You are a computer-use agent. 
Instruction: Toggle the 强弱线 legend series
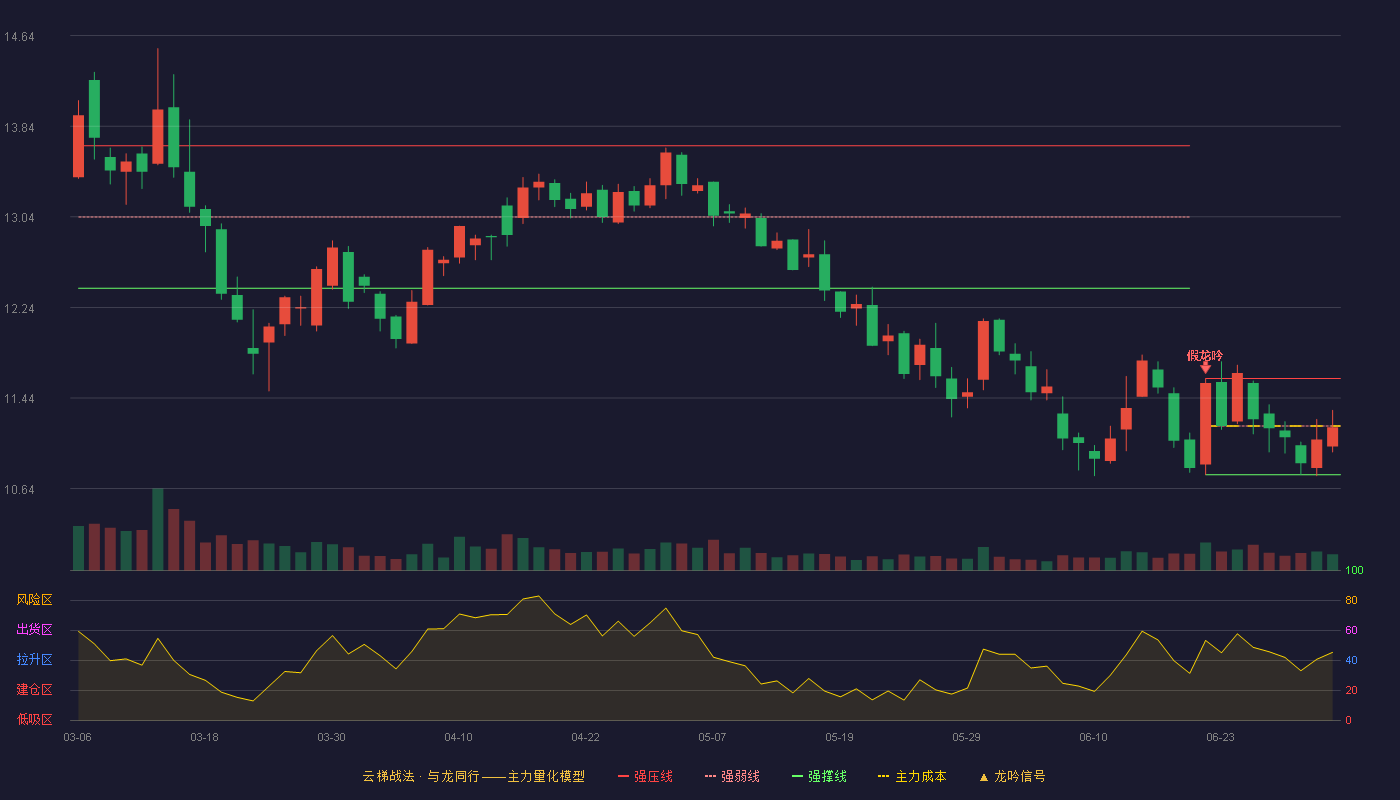click(x=732, y=776)
